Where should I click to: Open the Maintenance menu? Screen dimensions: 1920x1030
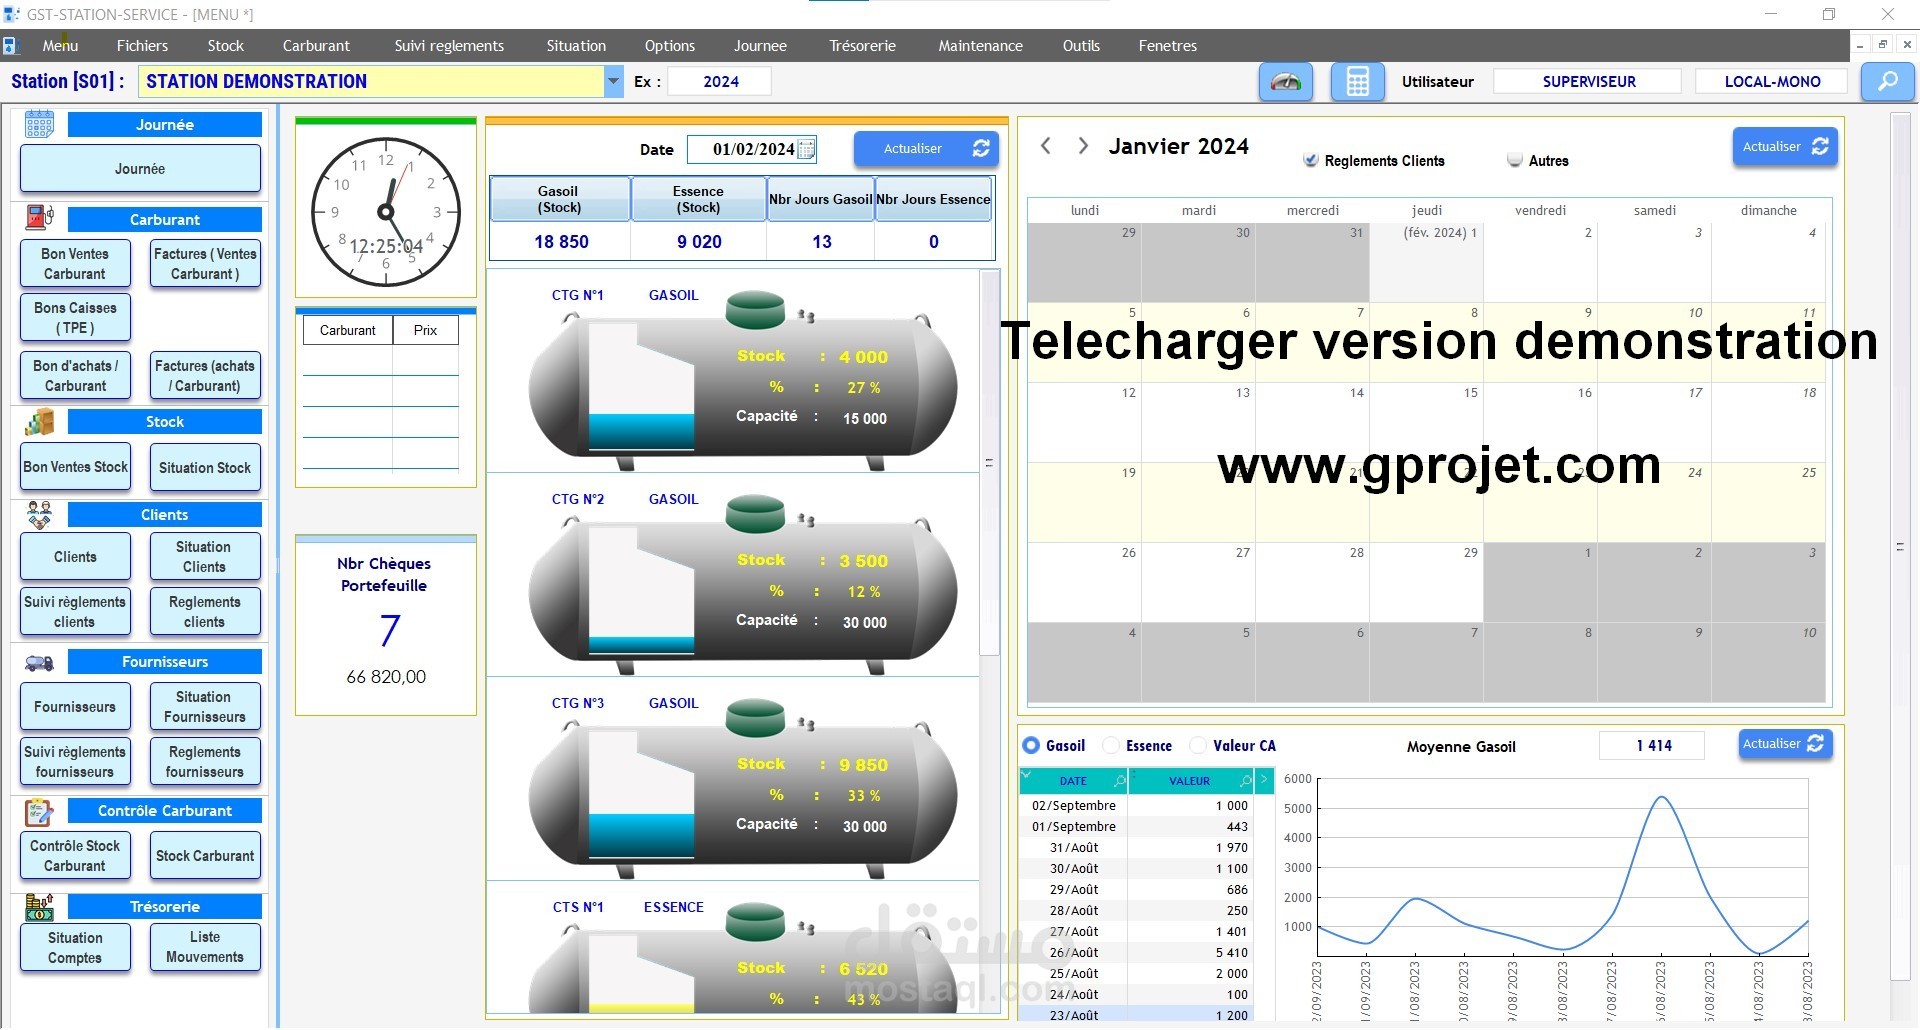pos(980,46)
